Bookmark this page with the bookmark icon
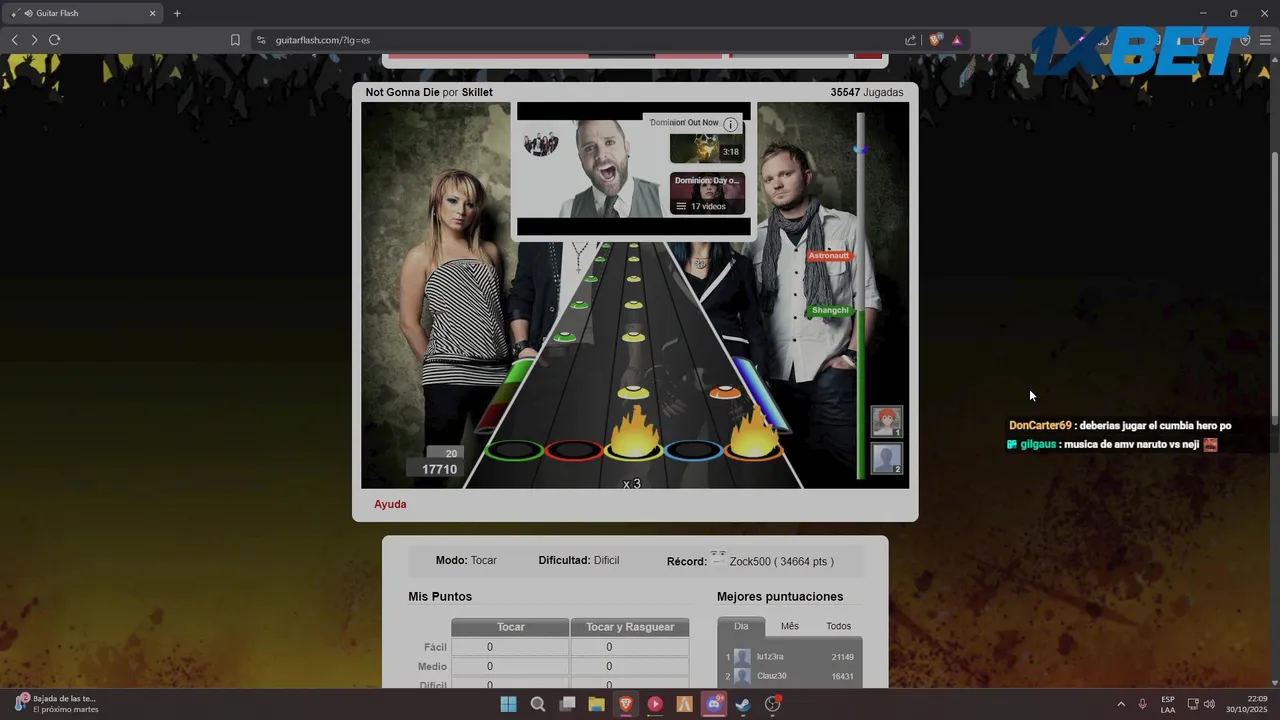The width and height of the screenshot is (1280, 720). [x=235, y=40]
